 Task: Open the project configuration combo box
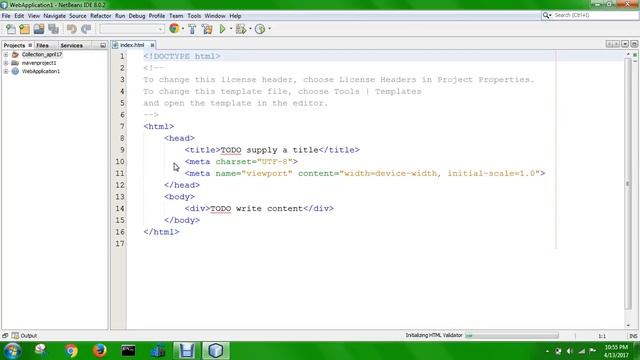coord(132,29)
